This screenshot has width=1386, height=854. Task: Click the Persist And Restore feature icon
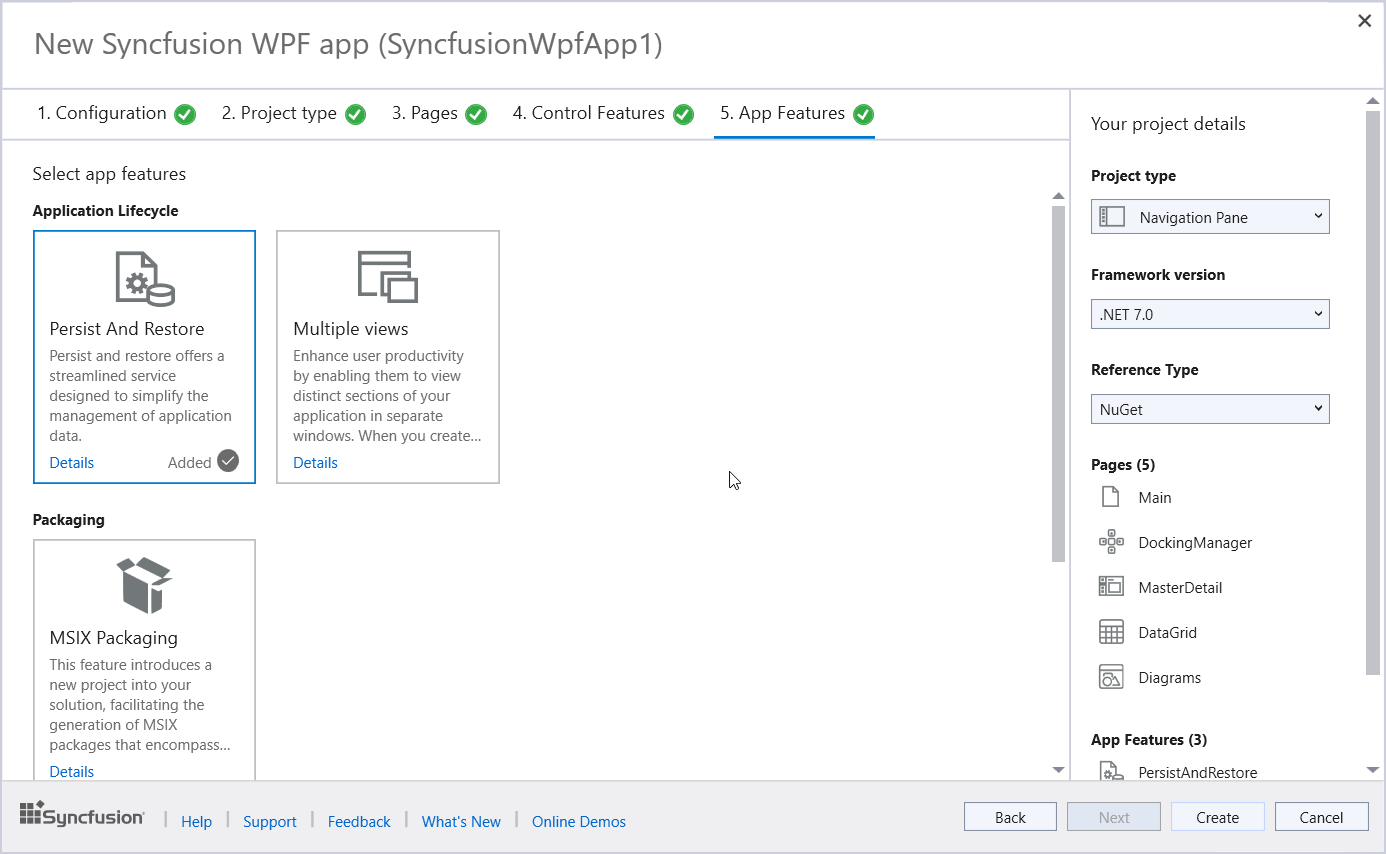click(144, 278)
